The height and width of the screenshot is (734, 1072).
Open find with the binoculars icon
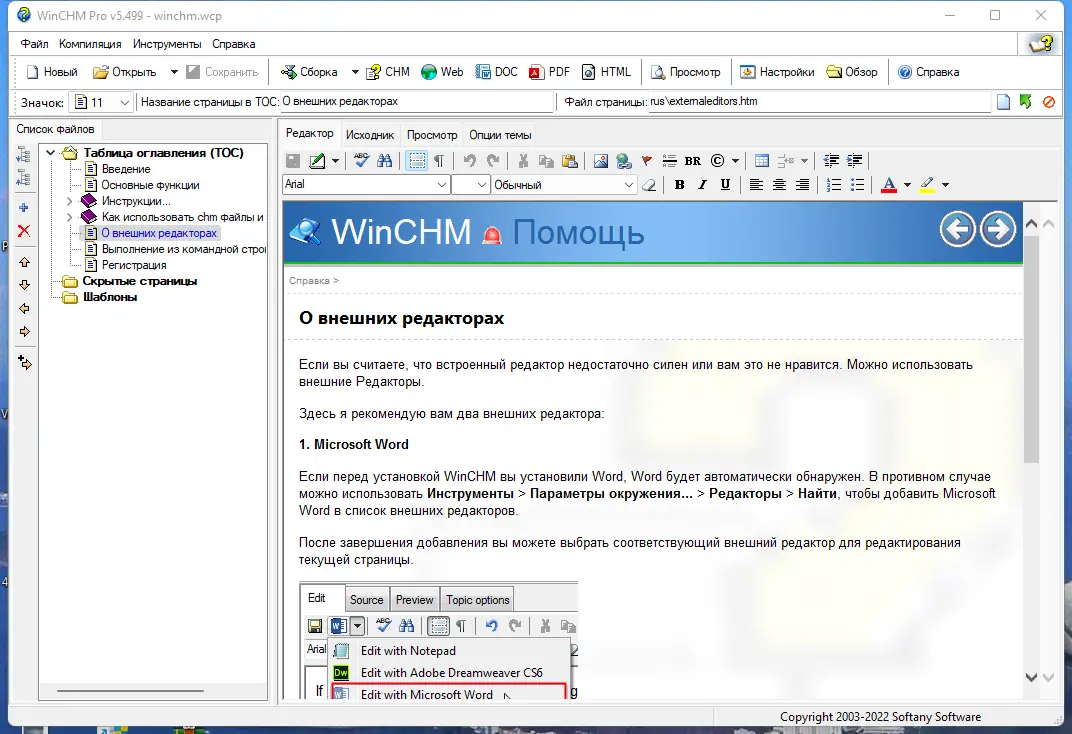coord(385,161)
